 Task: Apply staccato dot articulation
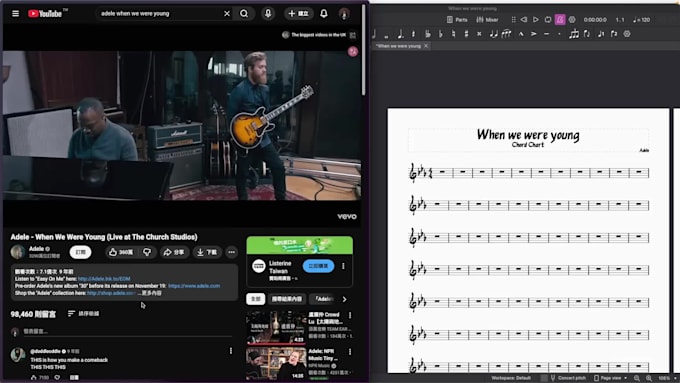click(x=559, y=34)
